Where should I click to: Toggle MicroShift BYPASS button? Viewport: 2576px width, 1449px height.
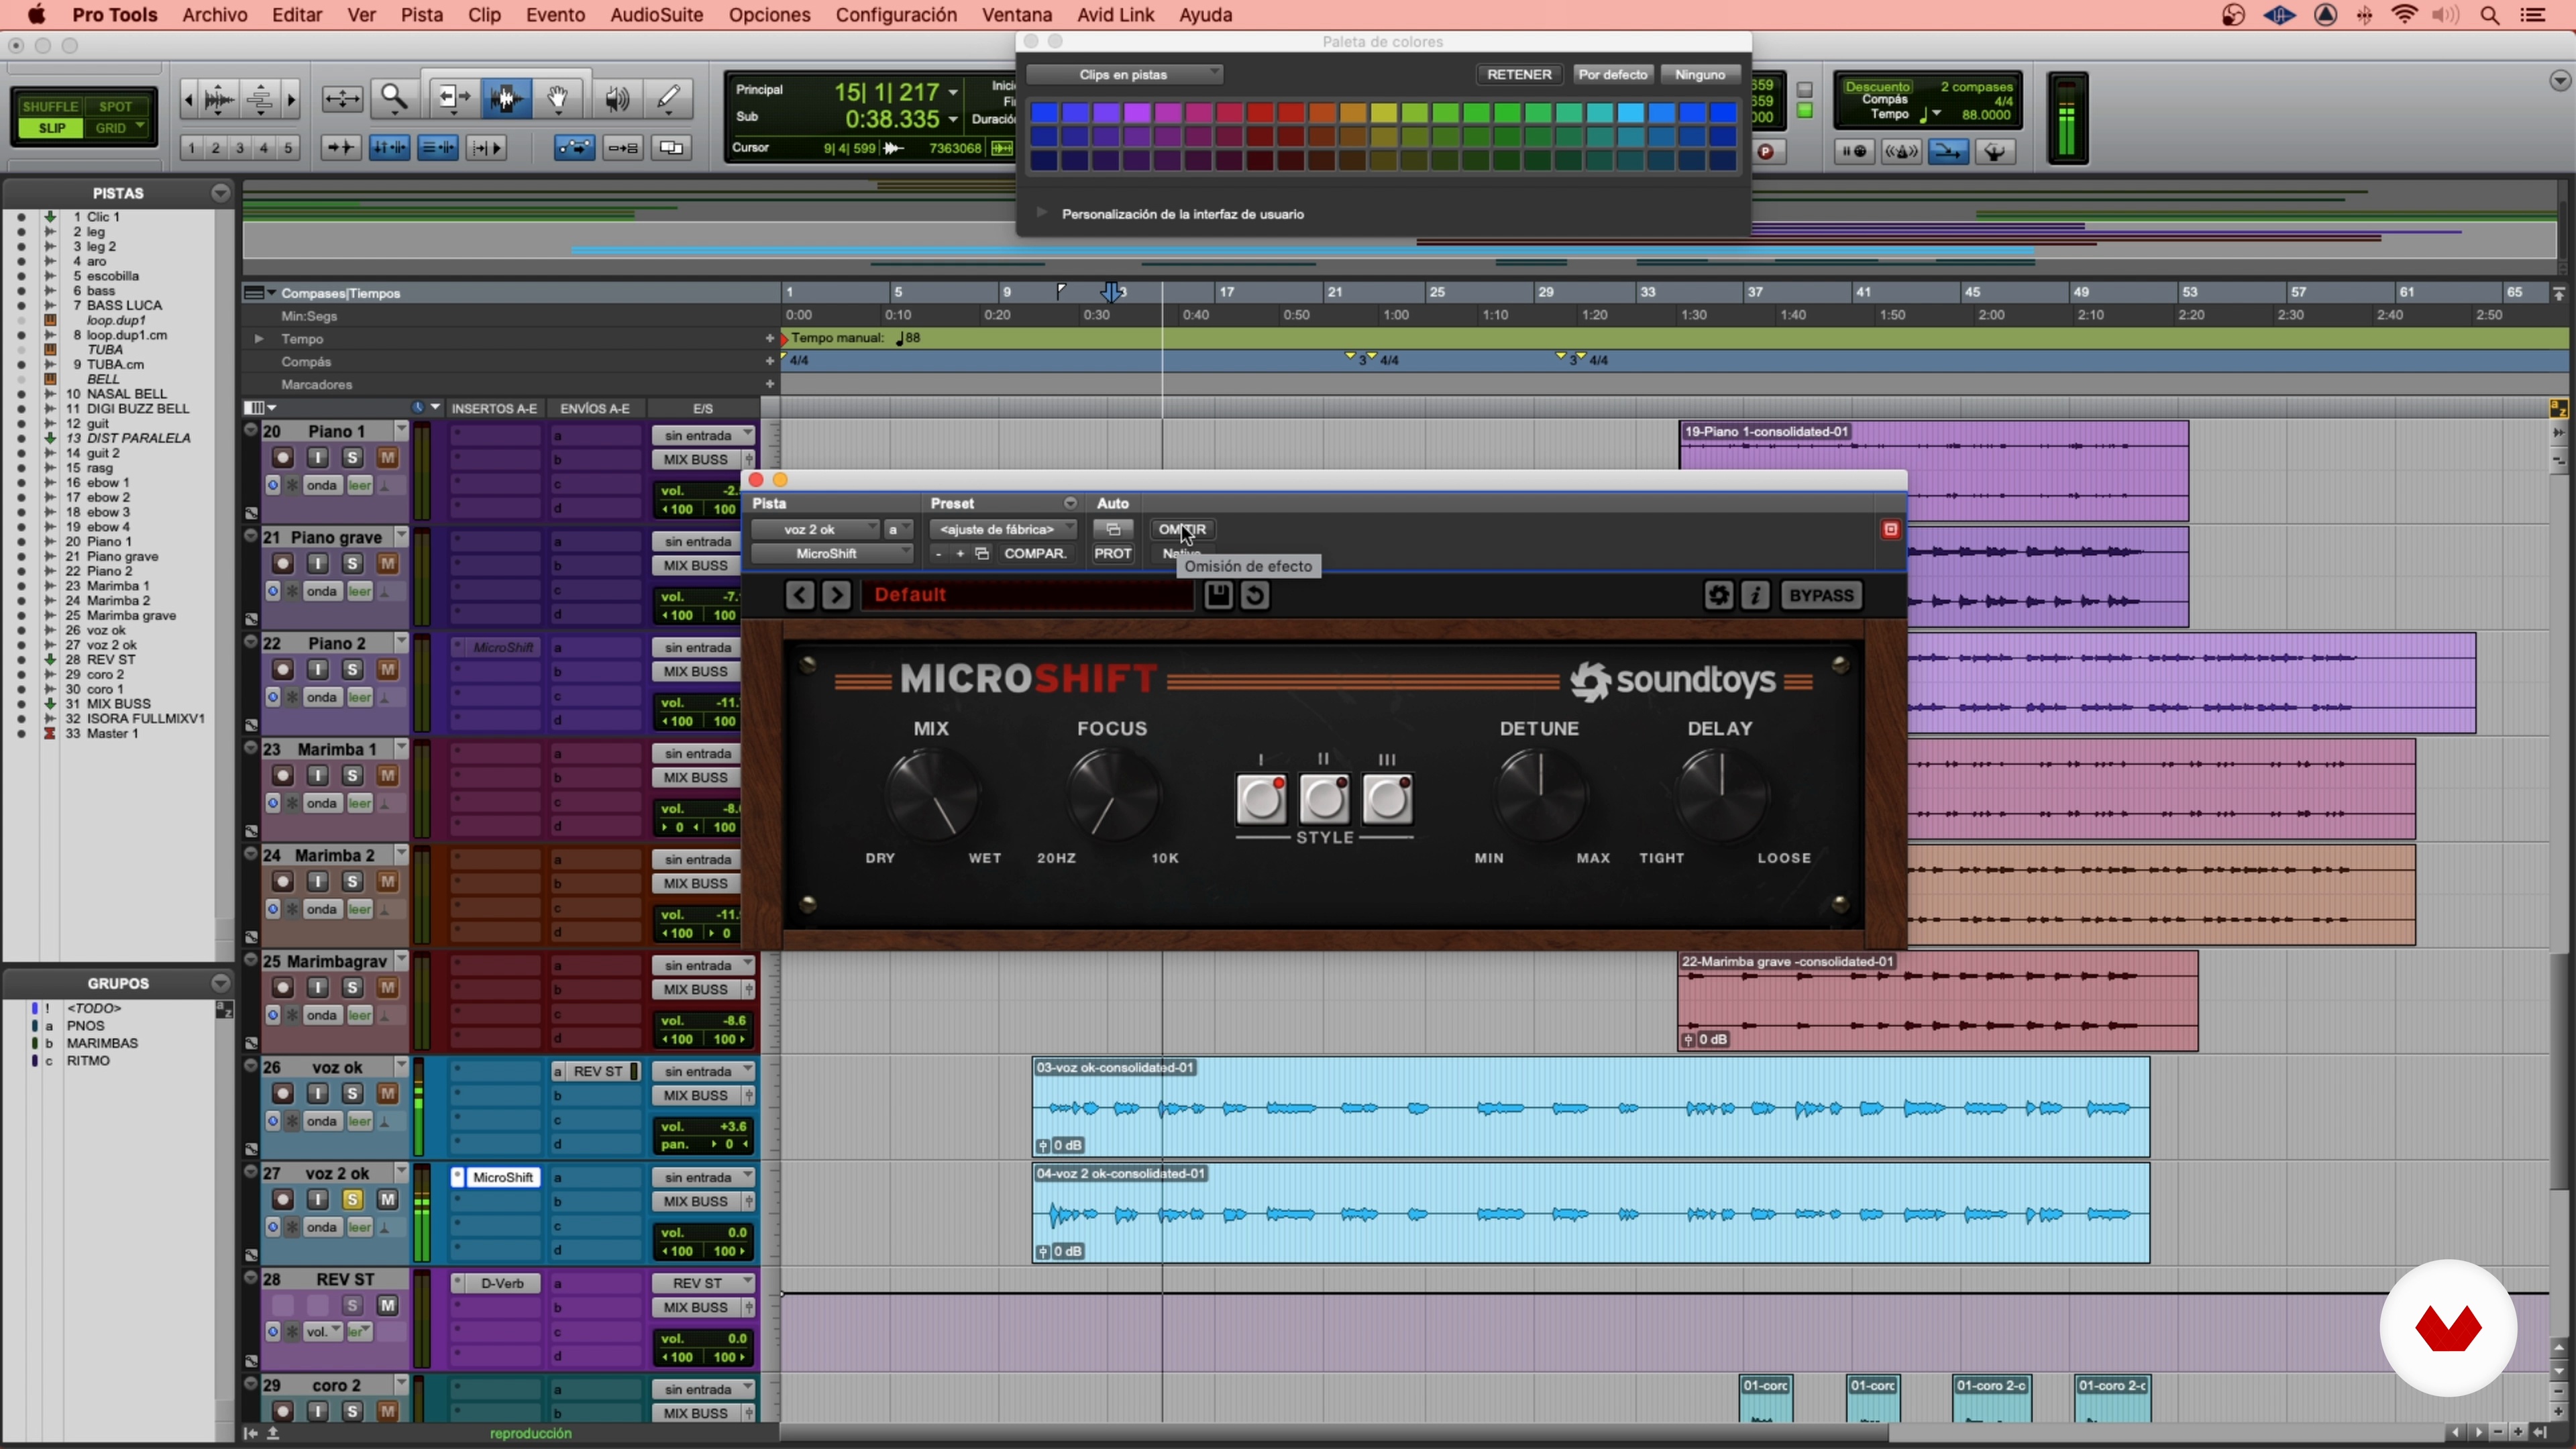pos(1821,595)
